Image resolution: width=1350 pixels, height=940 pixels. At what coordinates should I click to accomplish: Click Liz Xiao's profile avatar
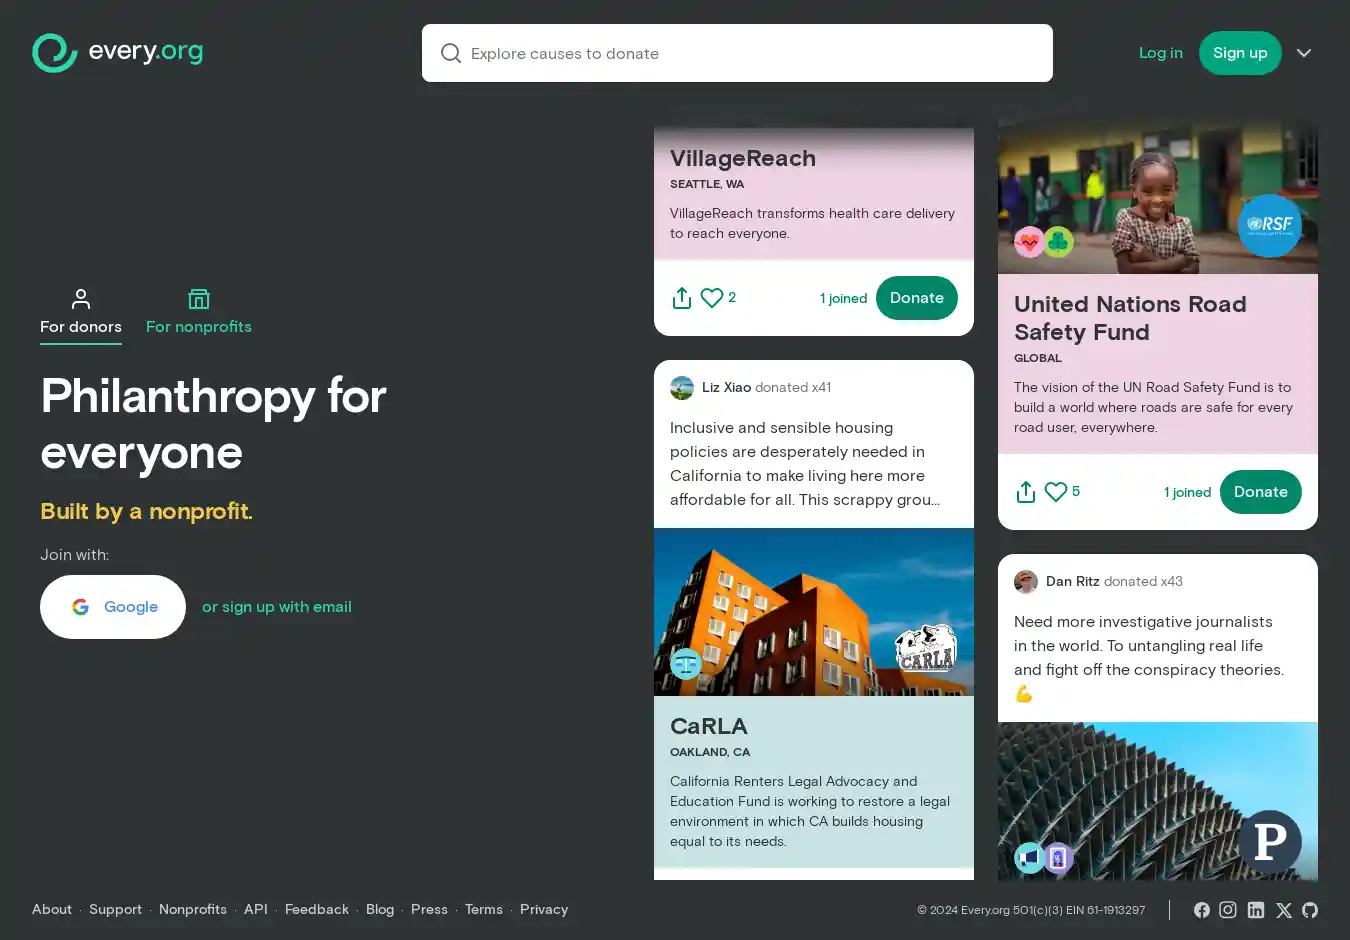pyautogui.click(x=681, y=387)
